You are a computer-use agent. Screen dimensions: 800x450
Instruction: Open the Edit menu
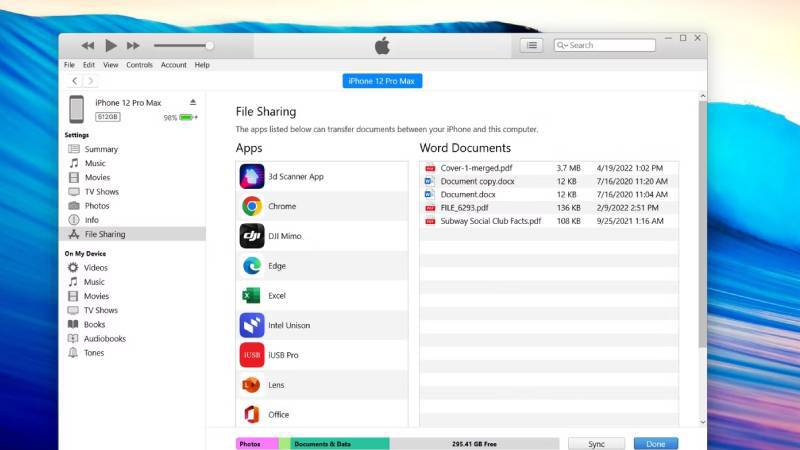point(89,65)
